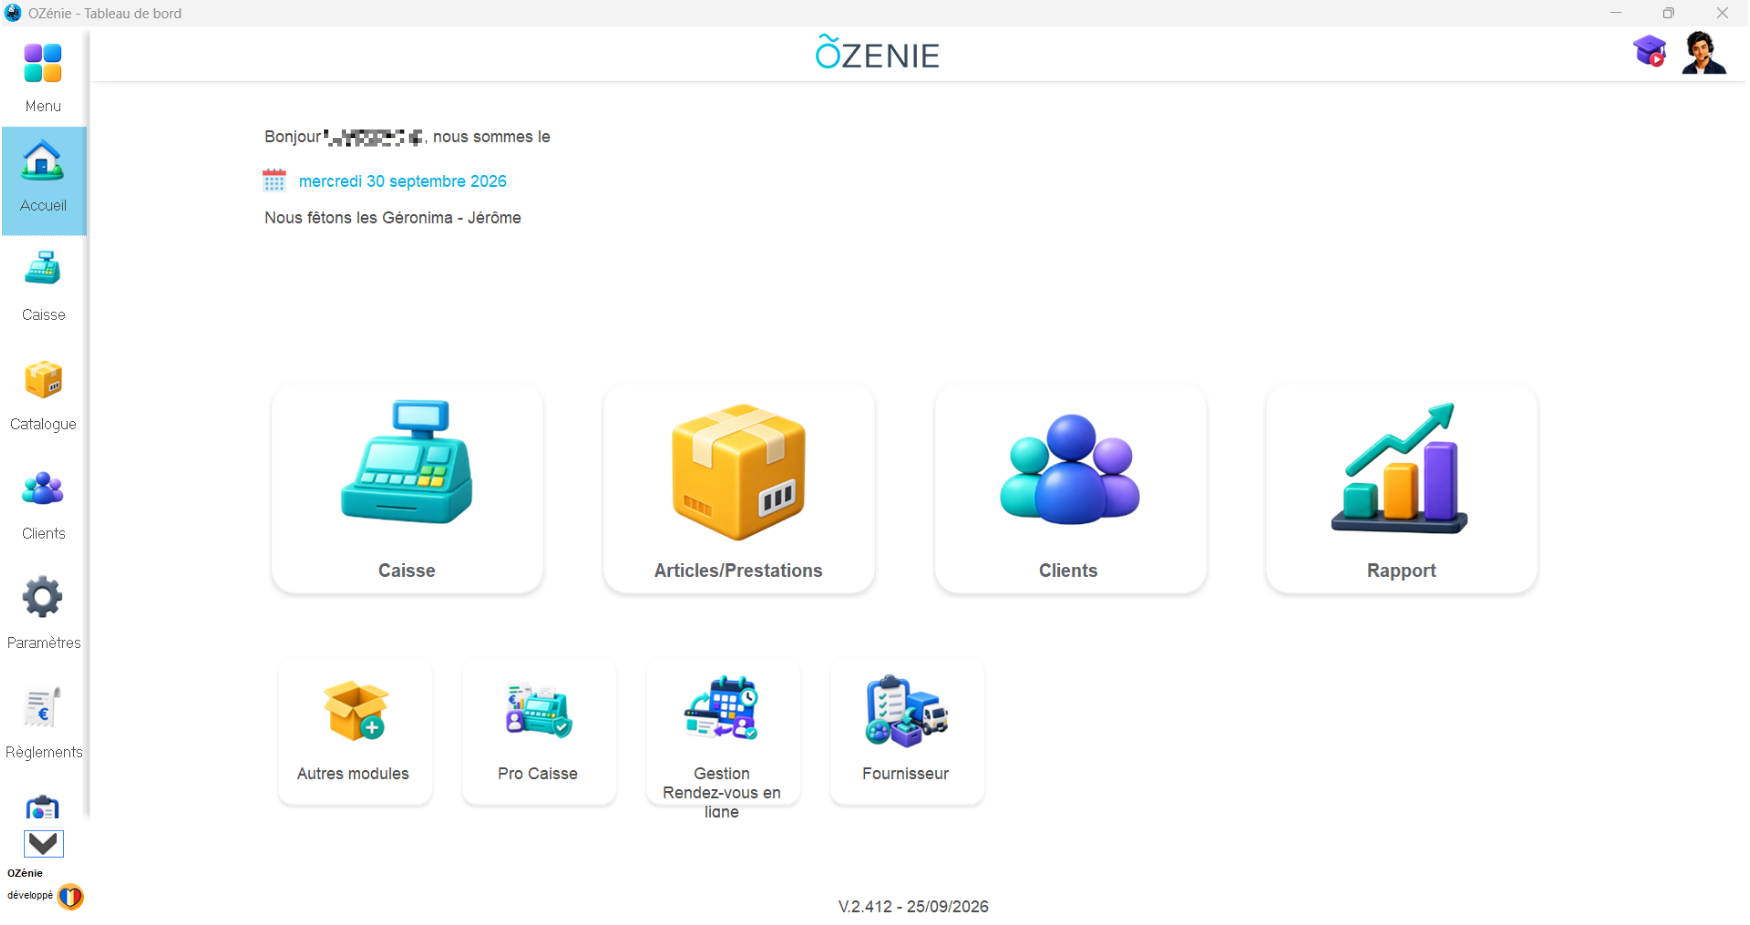Open the large Caisse tile
Screen dimensions: 1750x925
[407, 488]
